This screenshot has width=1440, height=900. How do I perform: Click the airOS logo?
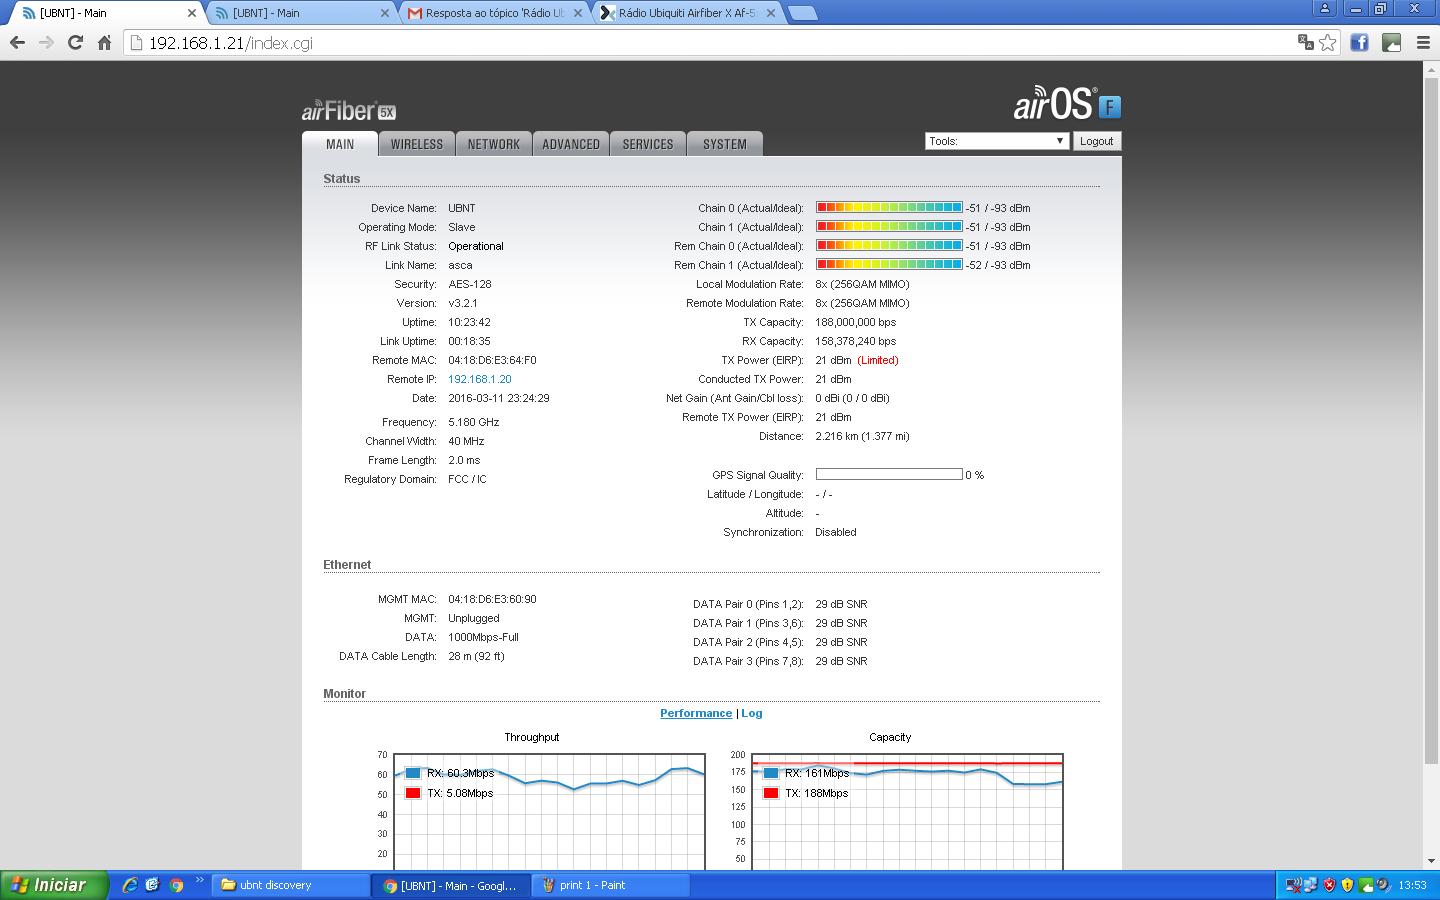click(x=1067, y=104)
